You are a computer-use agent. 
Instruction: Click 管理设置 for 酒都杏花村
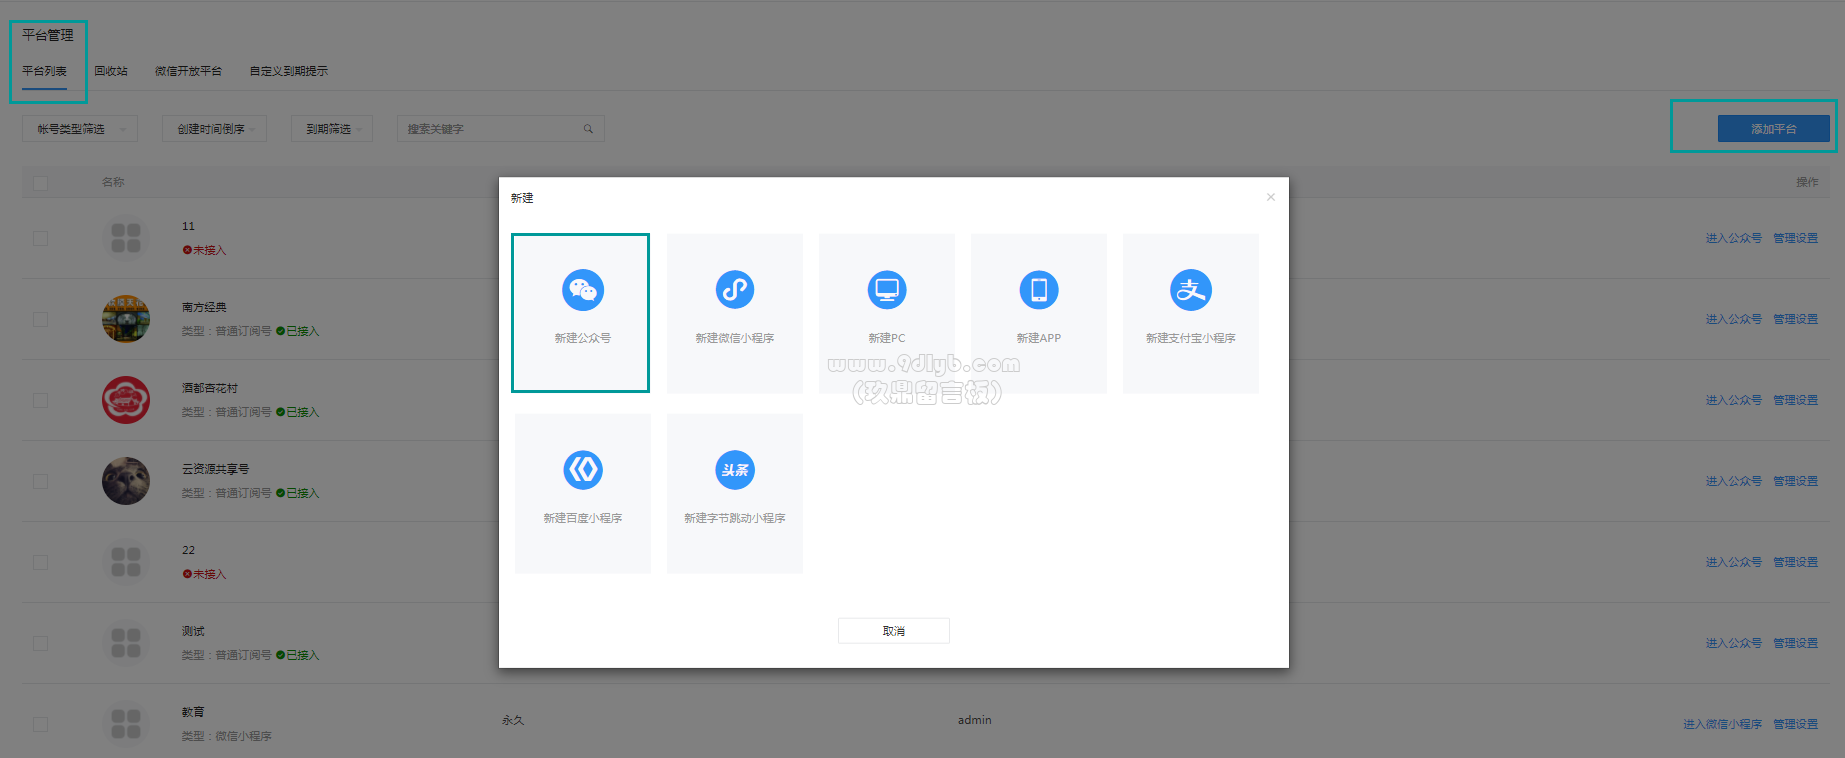(1796, 400)
